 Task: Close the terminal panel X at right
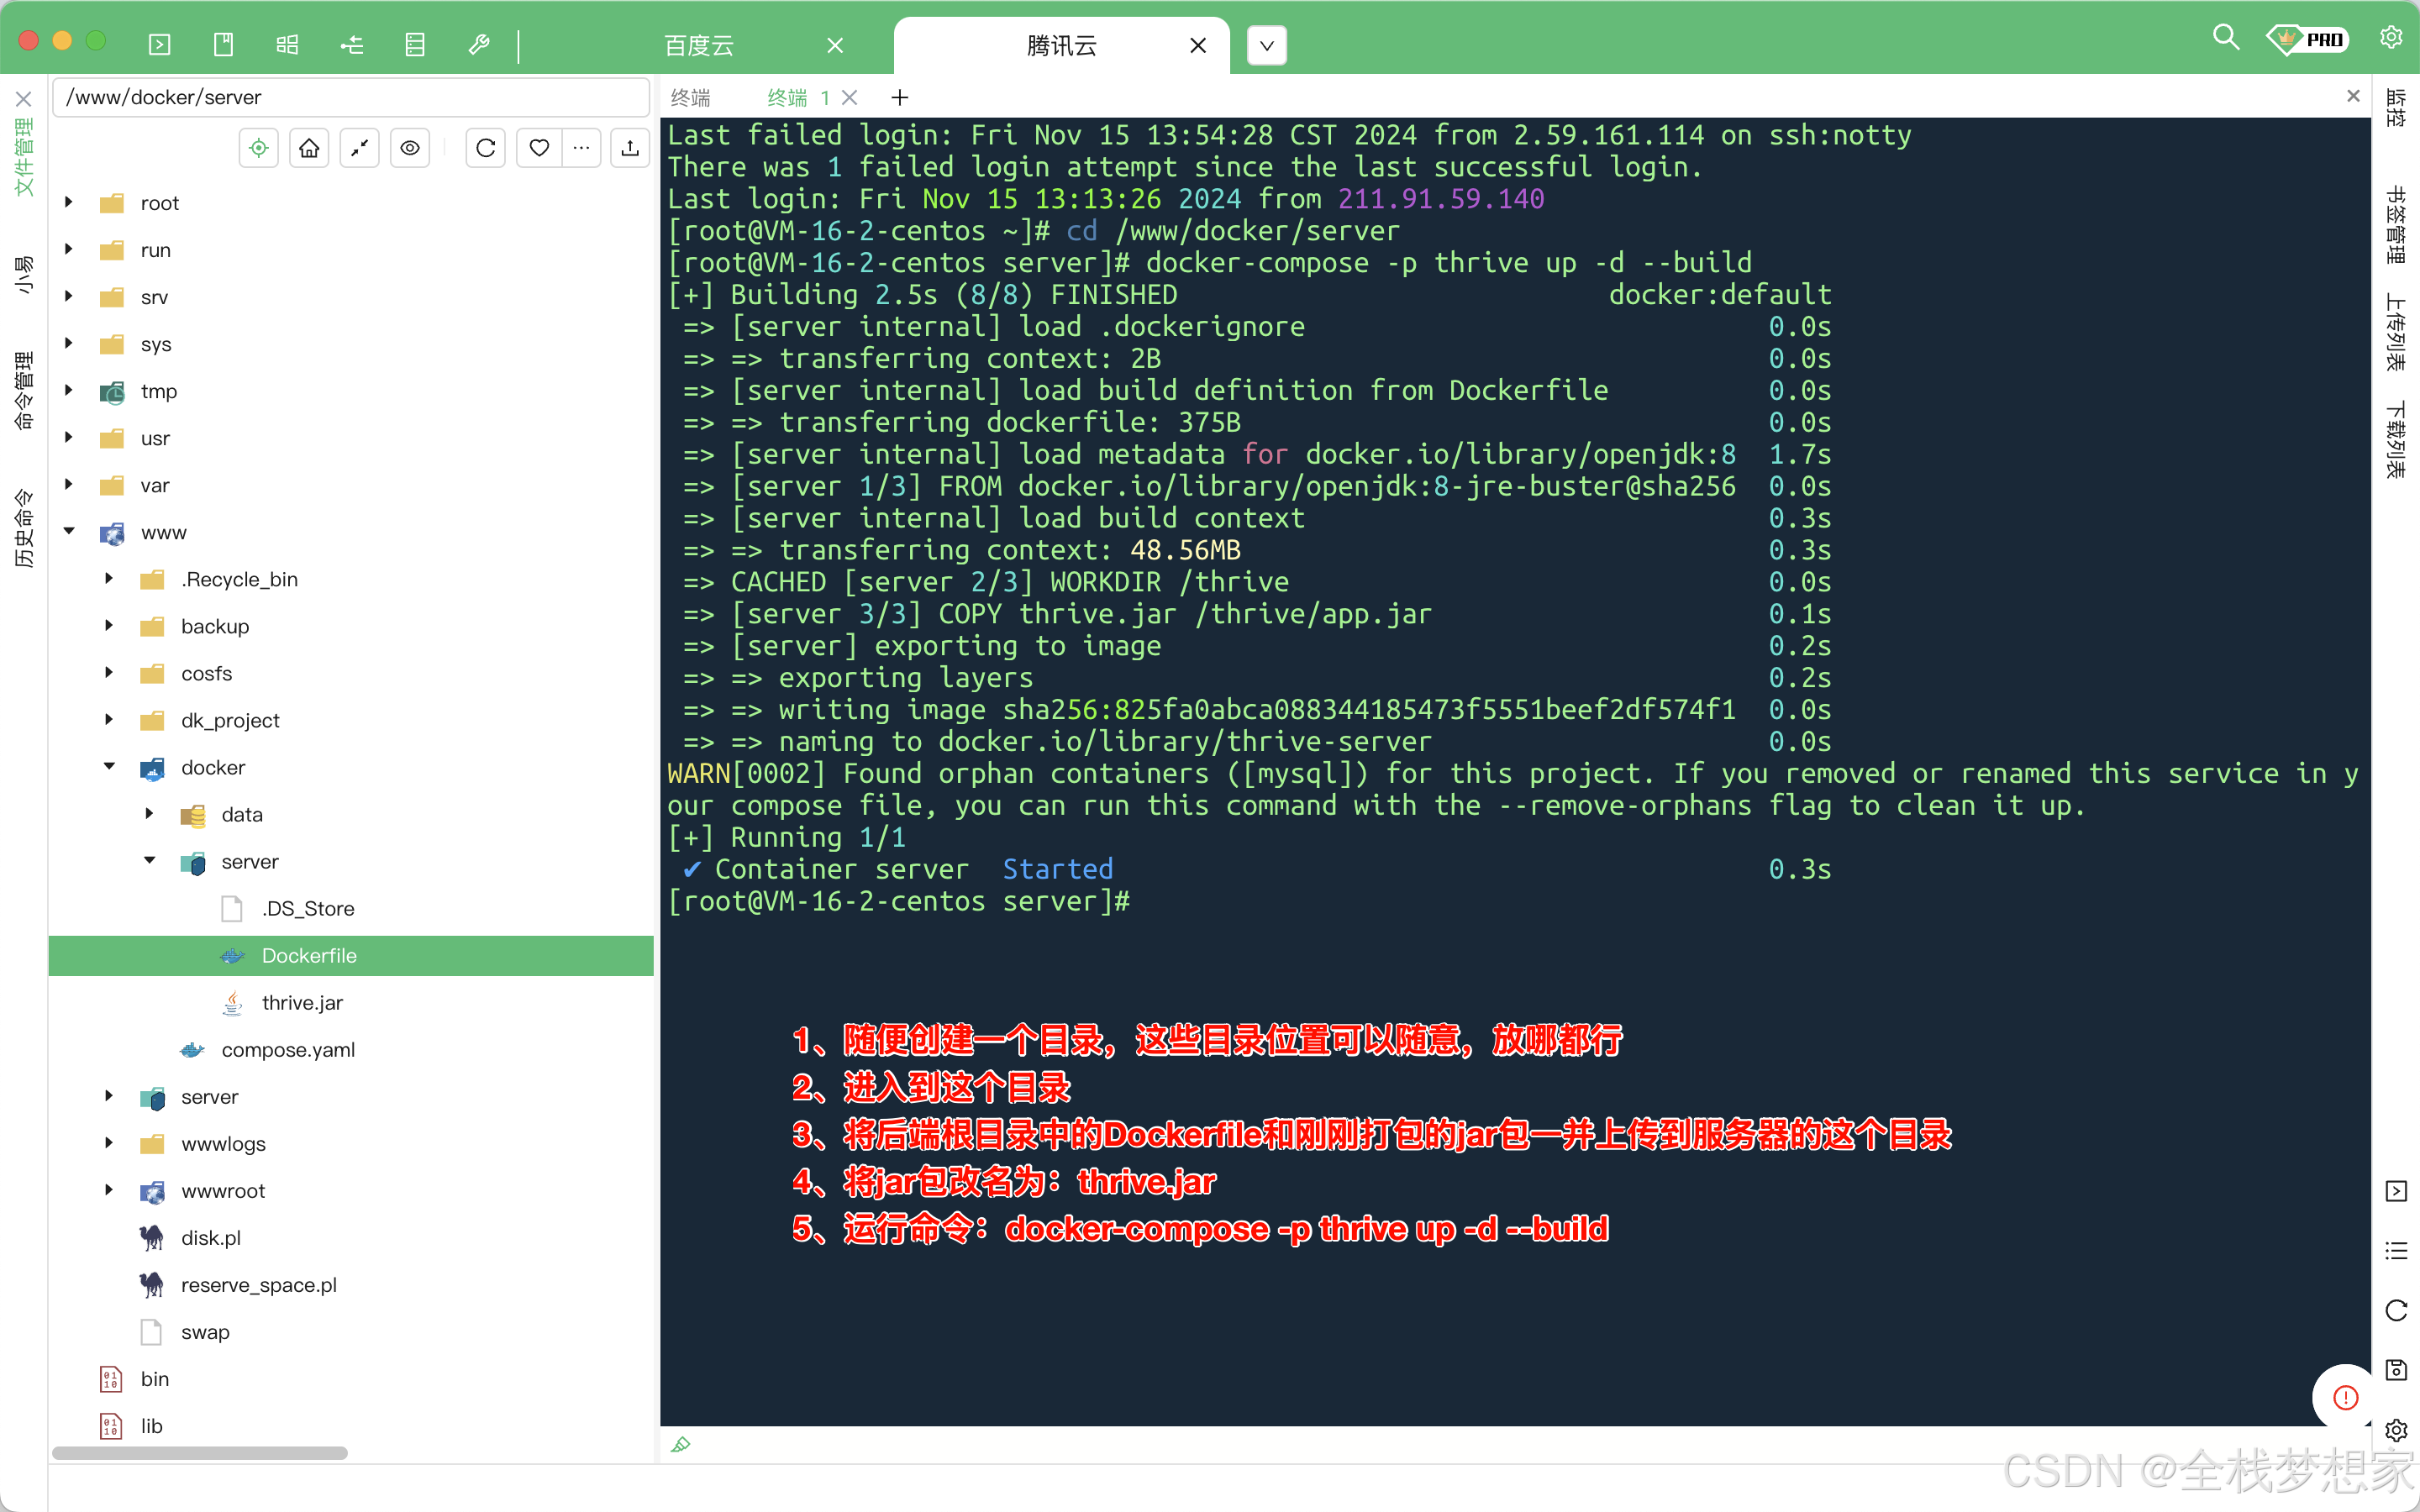point(2353,96)
